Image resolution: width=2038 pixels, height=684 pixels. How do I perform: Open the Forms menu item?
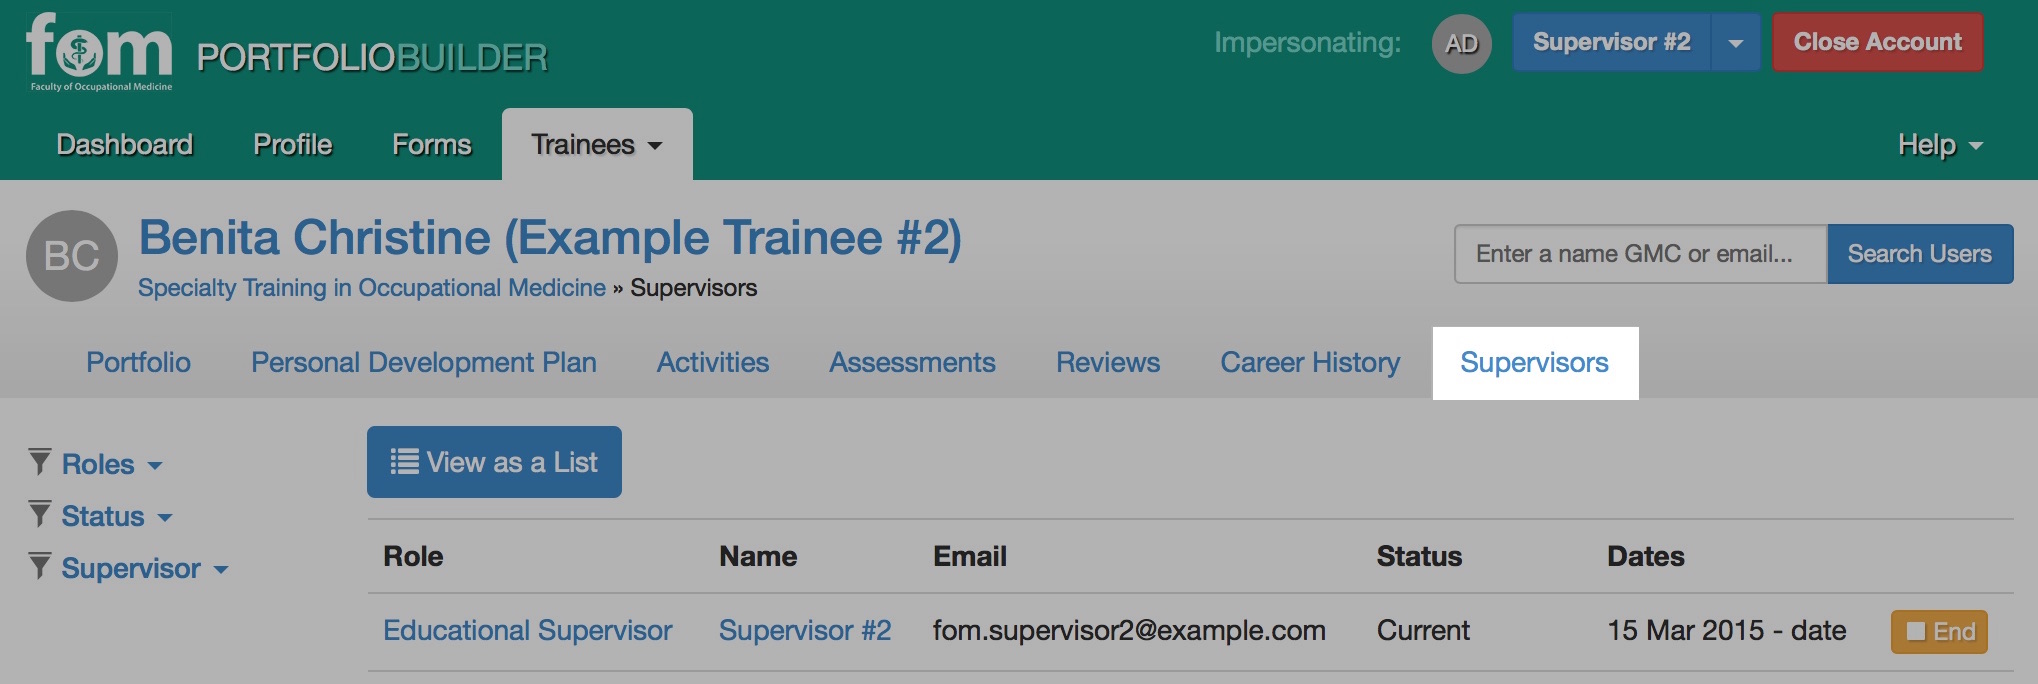pyautogui.click(x=431, y=144)
